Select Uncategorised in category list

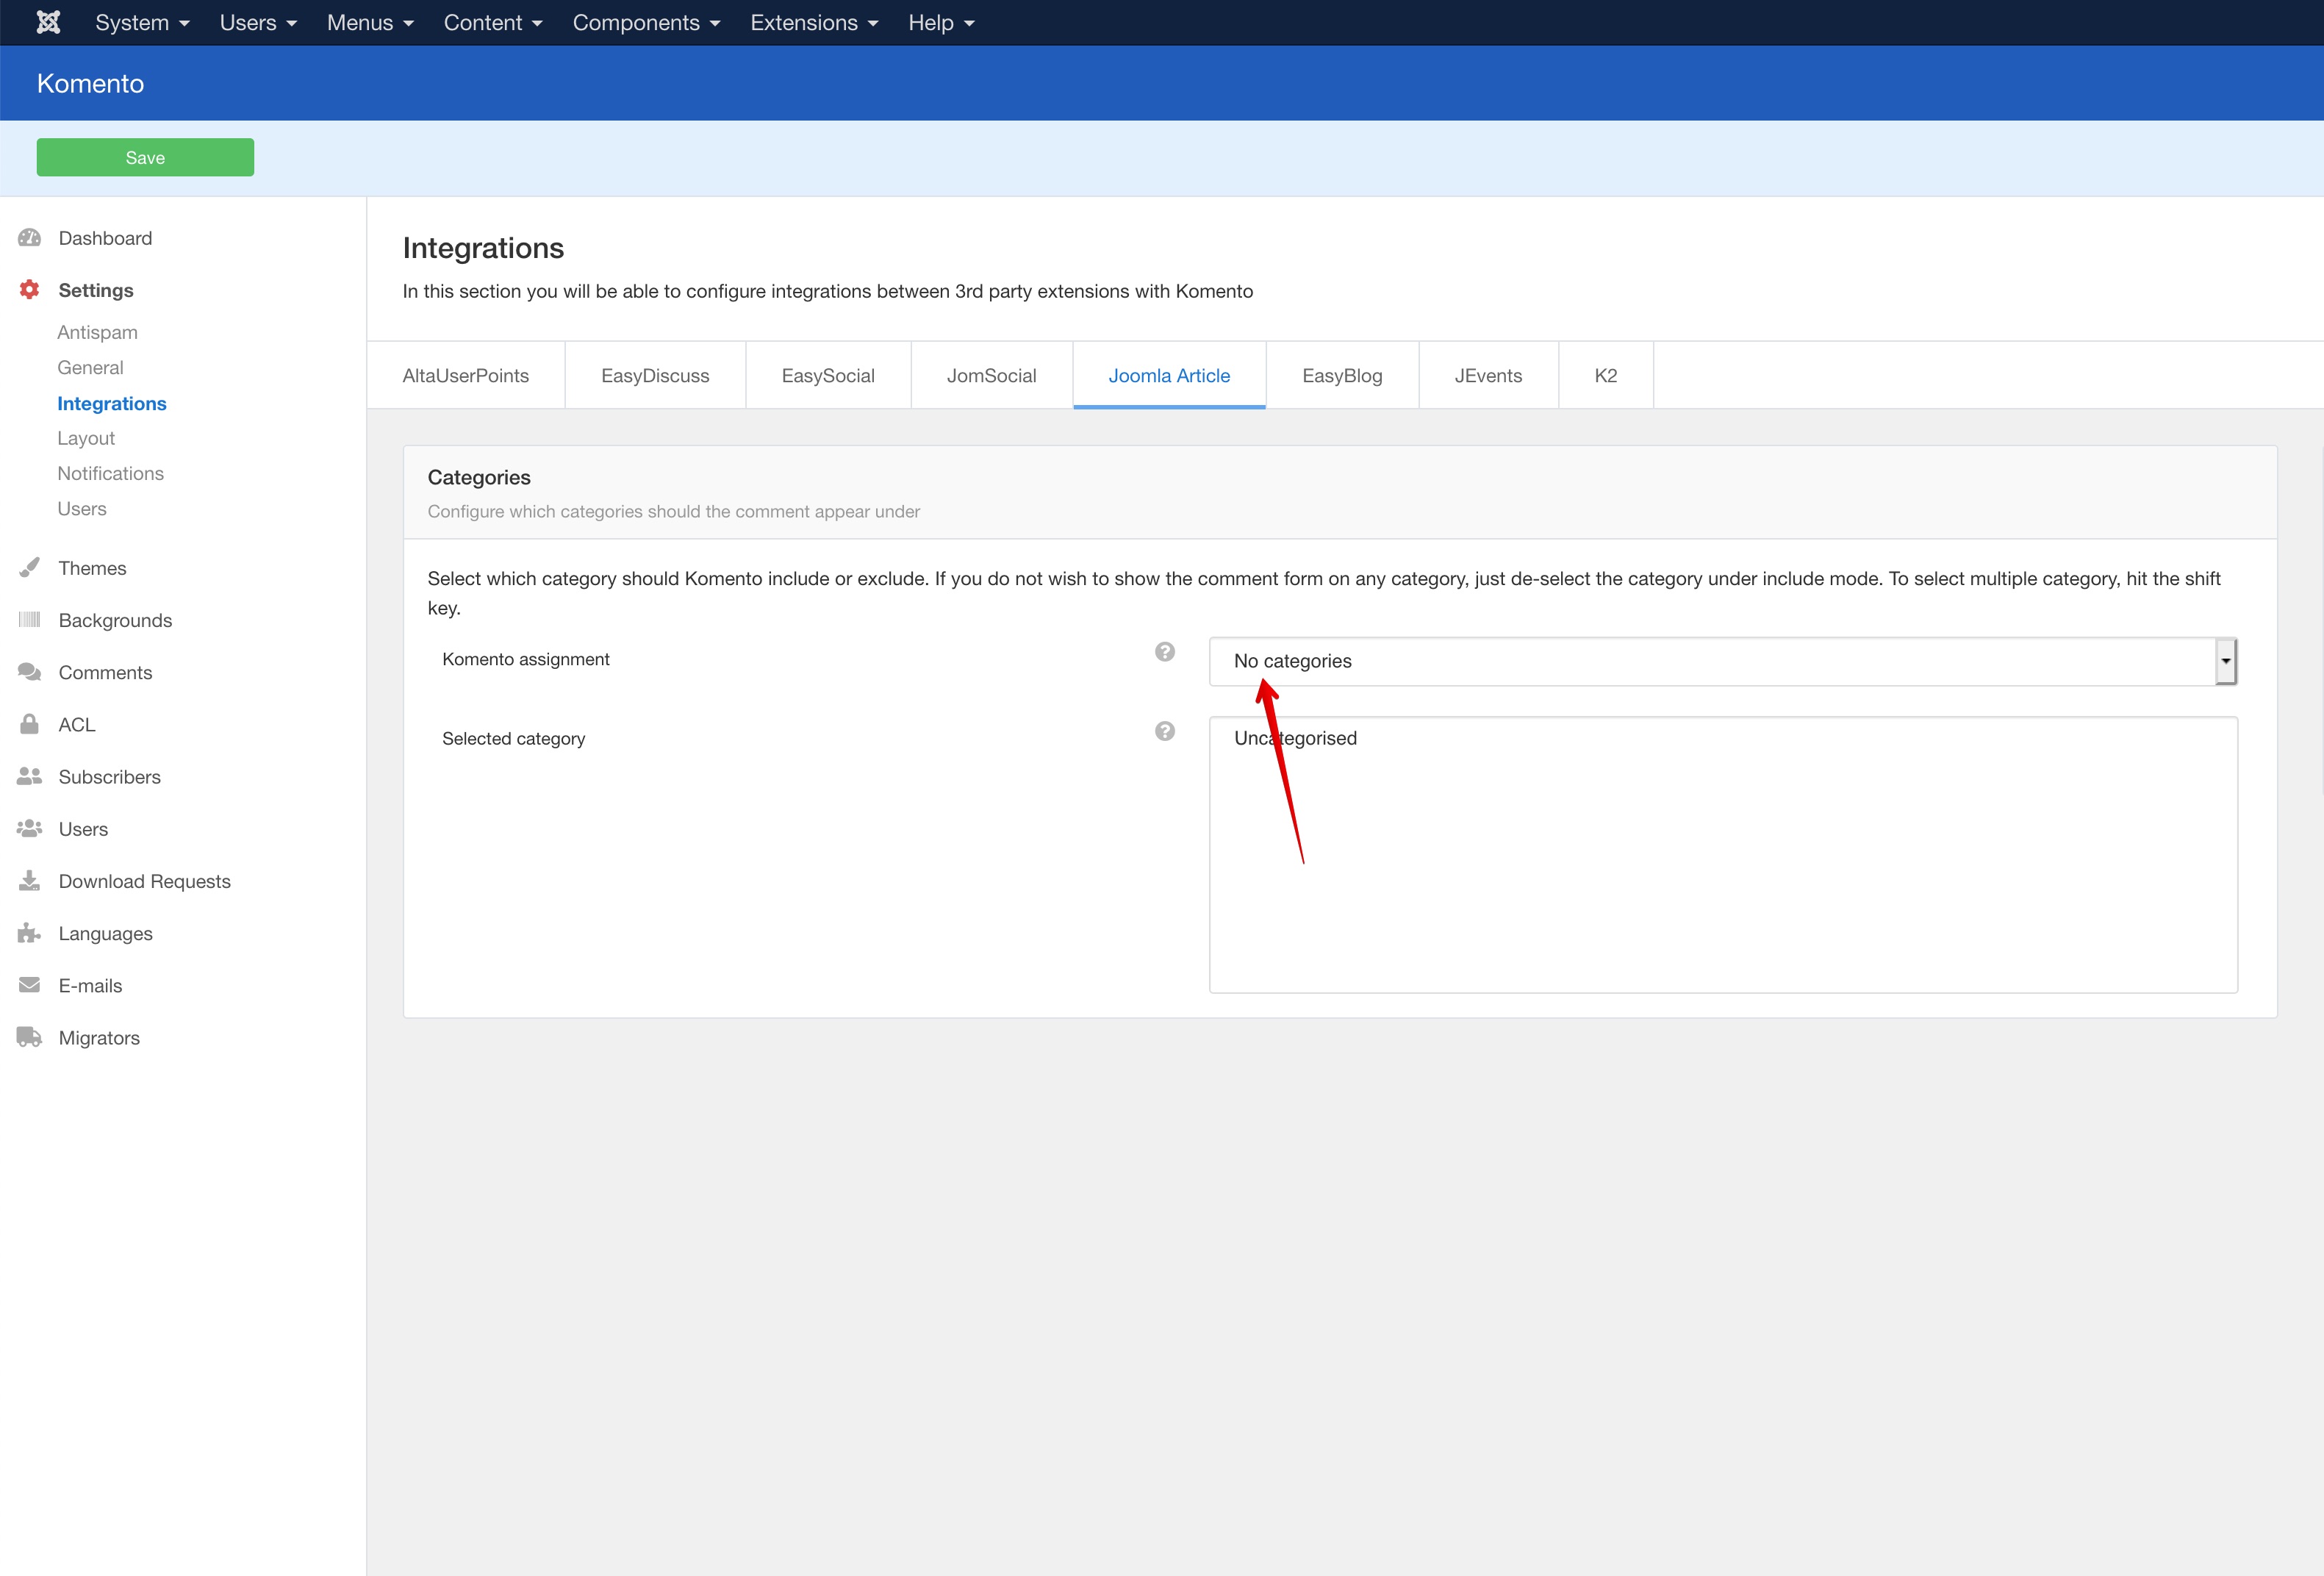tap(1295, 738)
